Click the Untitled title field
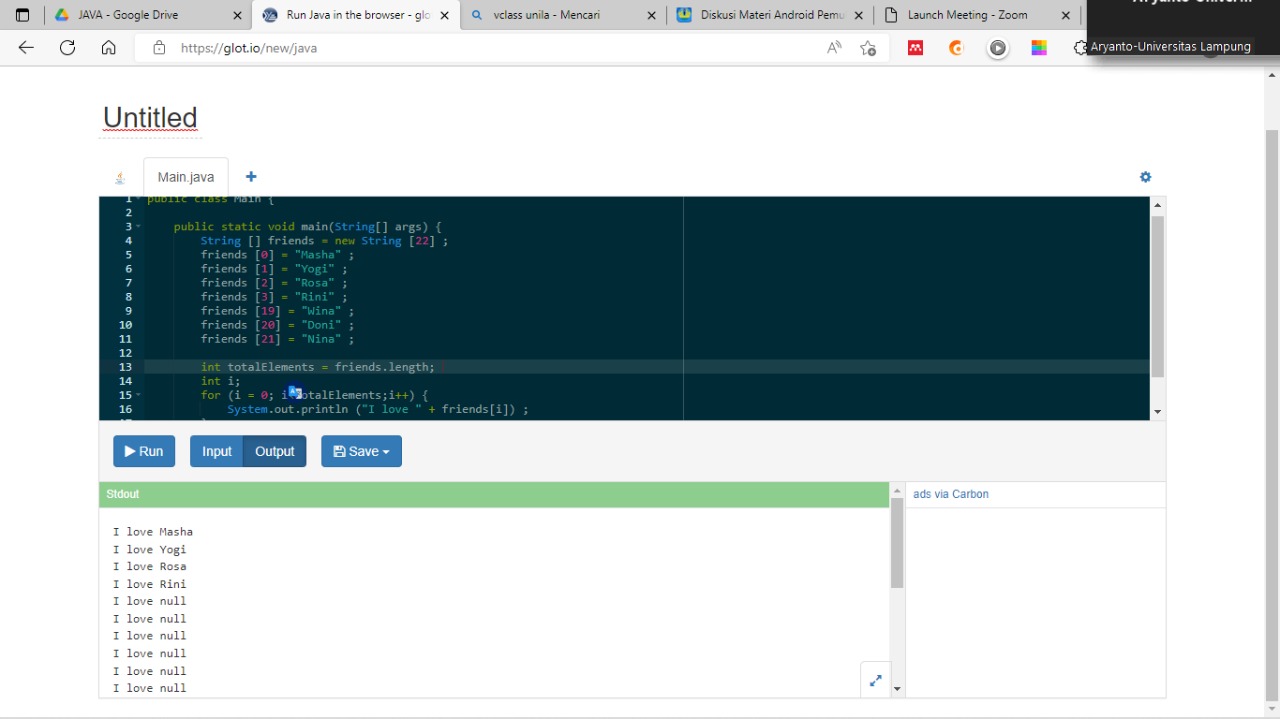This screenshot has width=1280, height=719. [x=150, y=118]
